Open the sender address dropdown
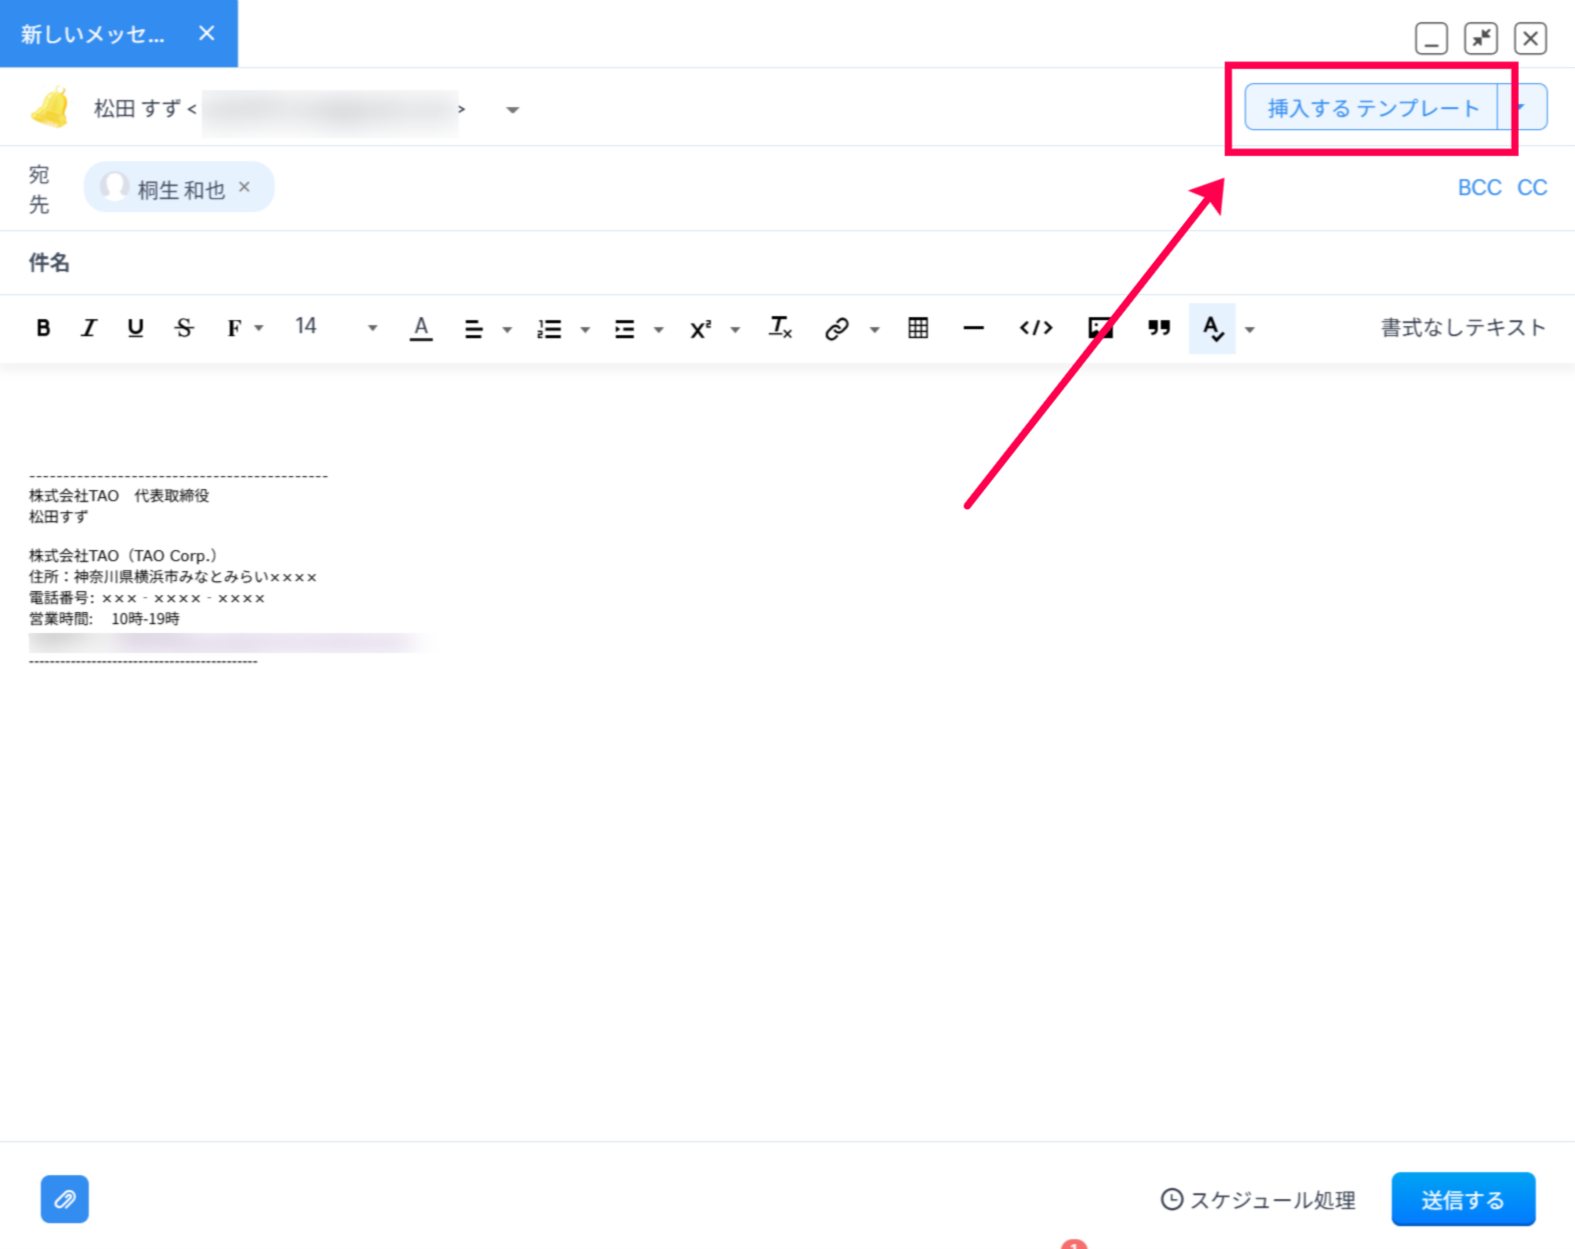 512,109
